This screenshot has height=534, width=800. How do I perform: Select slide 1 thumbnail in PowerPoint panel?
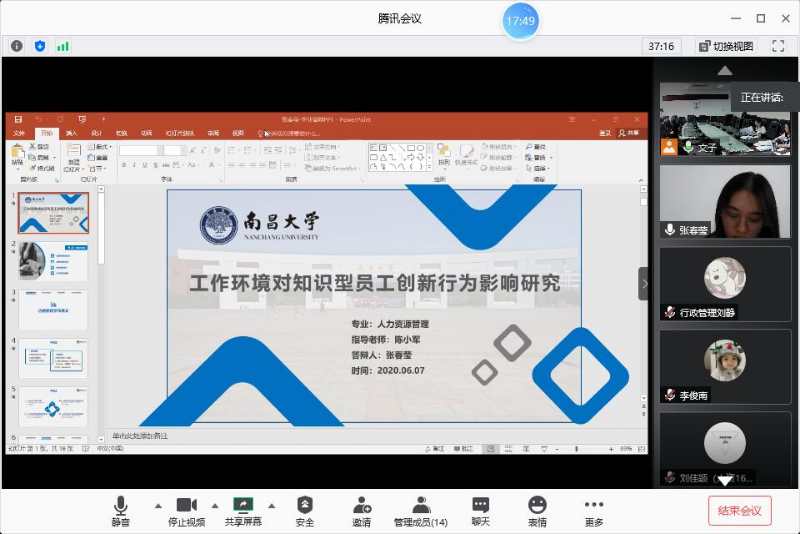[54, 213]
